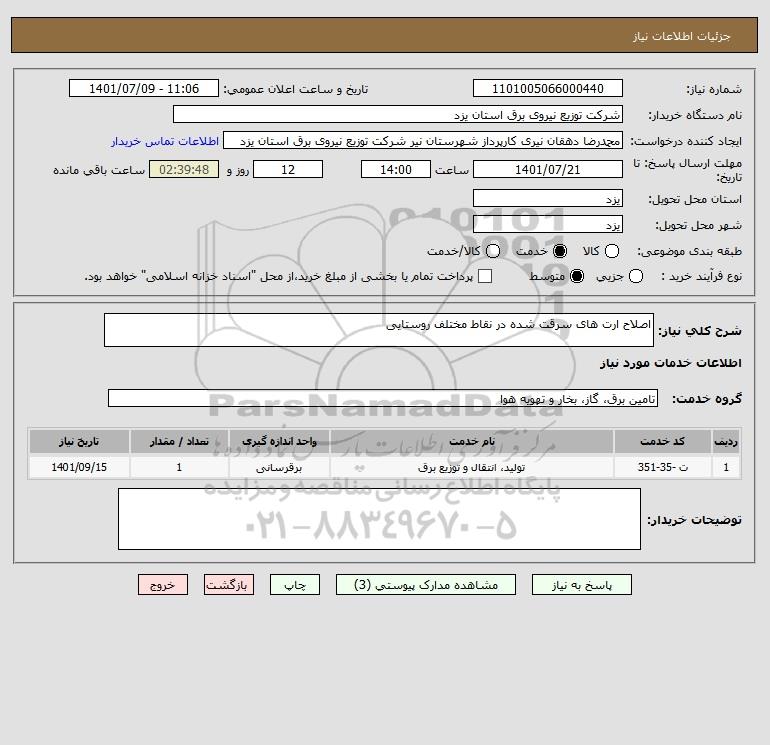Click service code cell ت -35-351
The width and height of the screenshot is (770, 745).
point(662,468)
